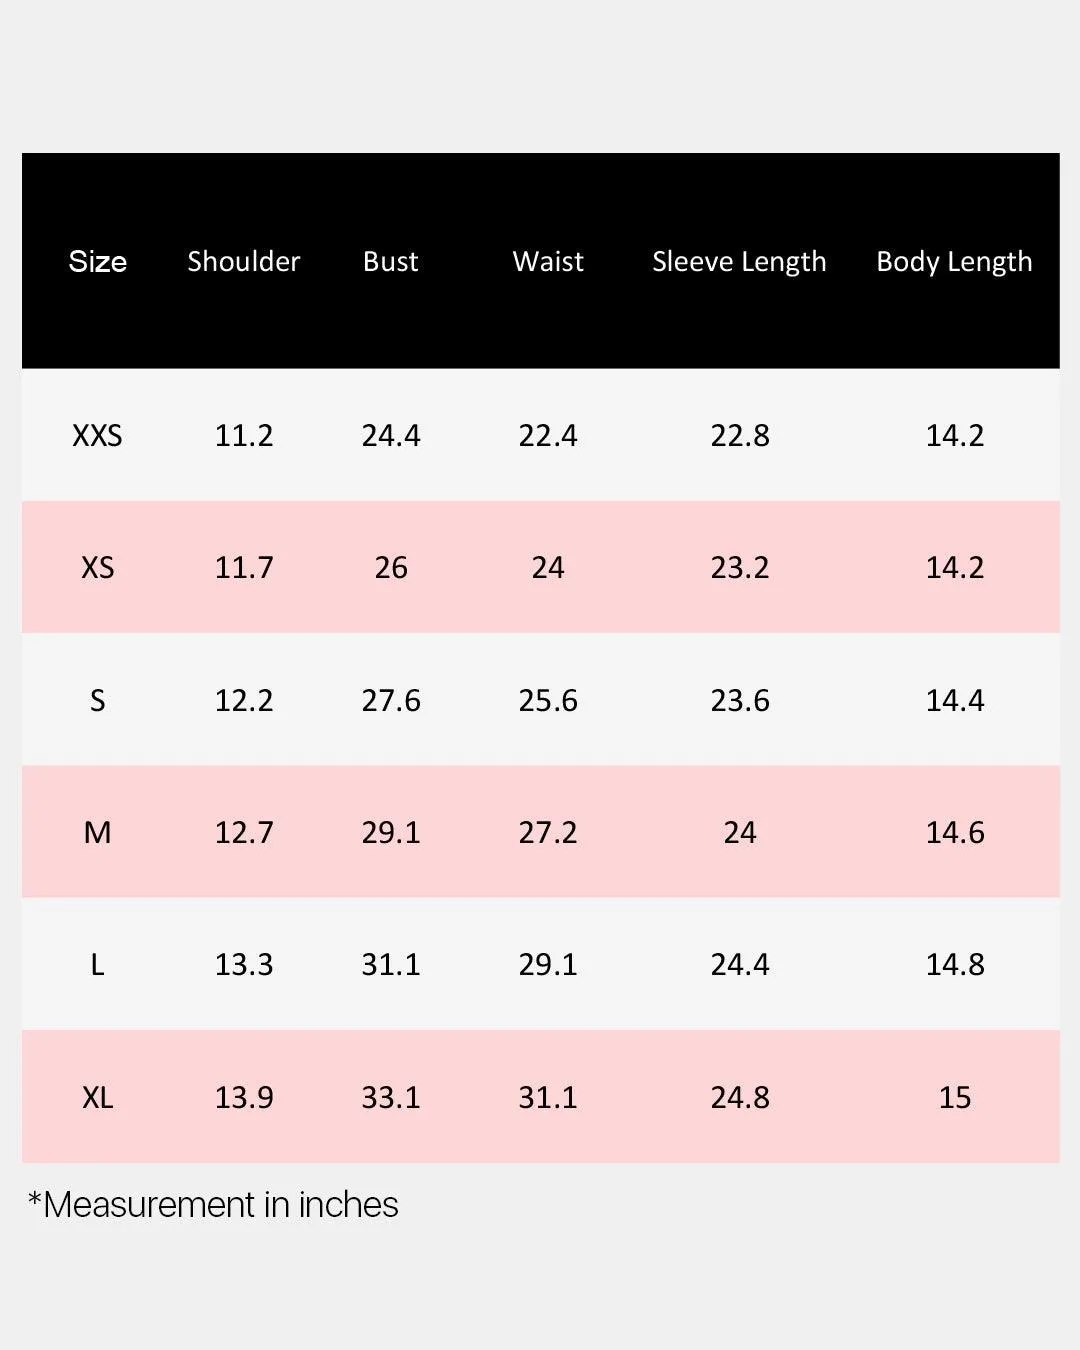This screenshot has height=1350, width=1080.
Task: Select the L size label
Action: tap(97, 964)
